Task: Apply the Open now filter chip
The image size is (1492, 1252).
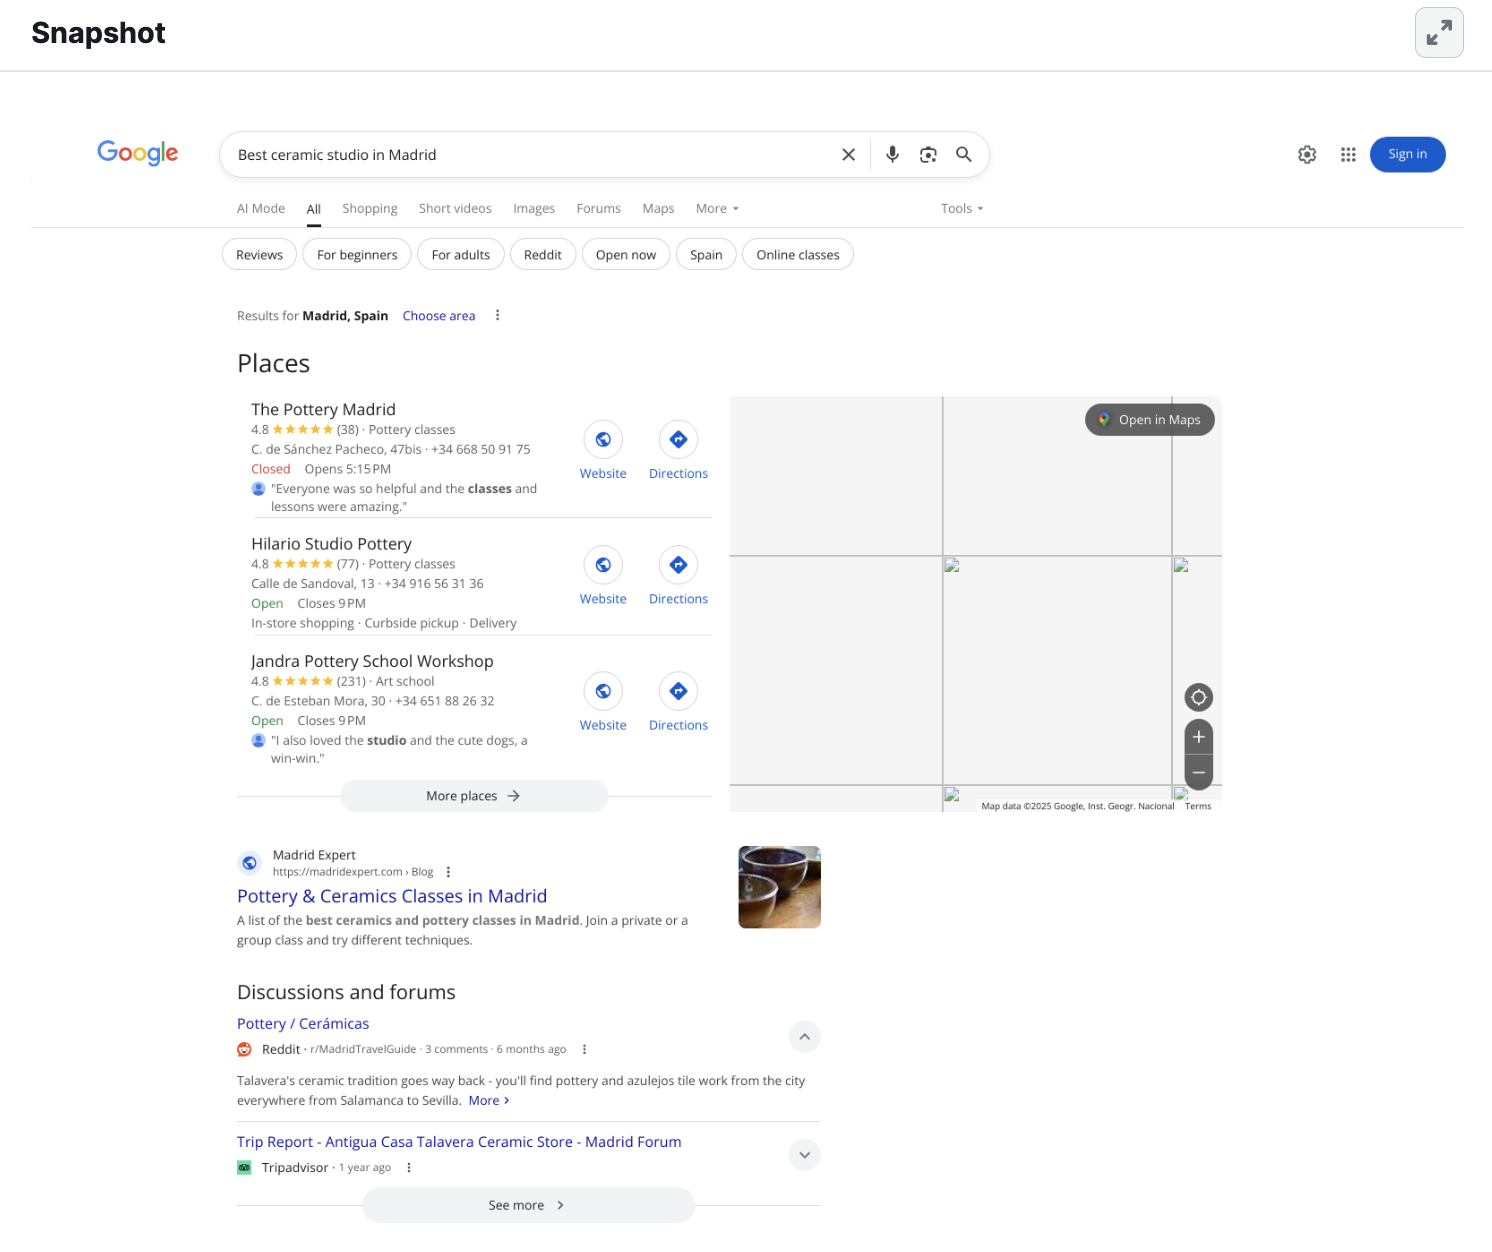Action: [x=626, y=255]
